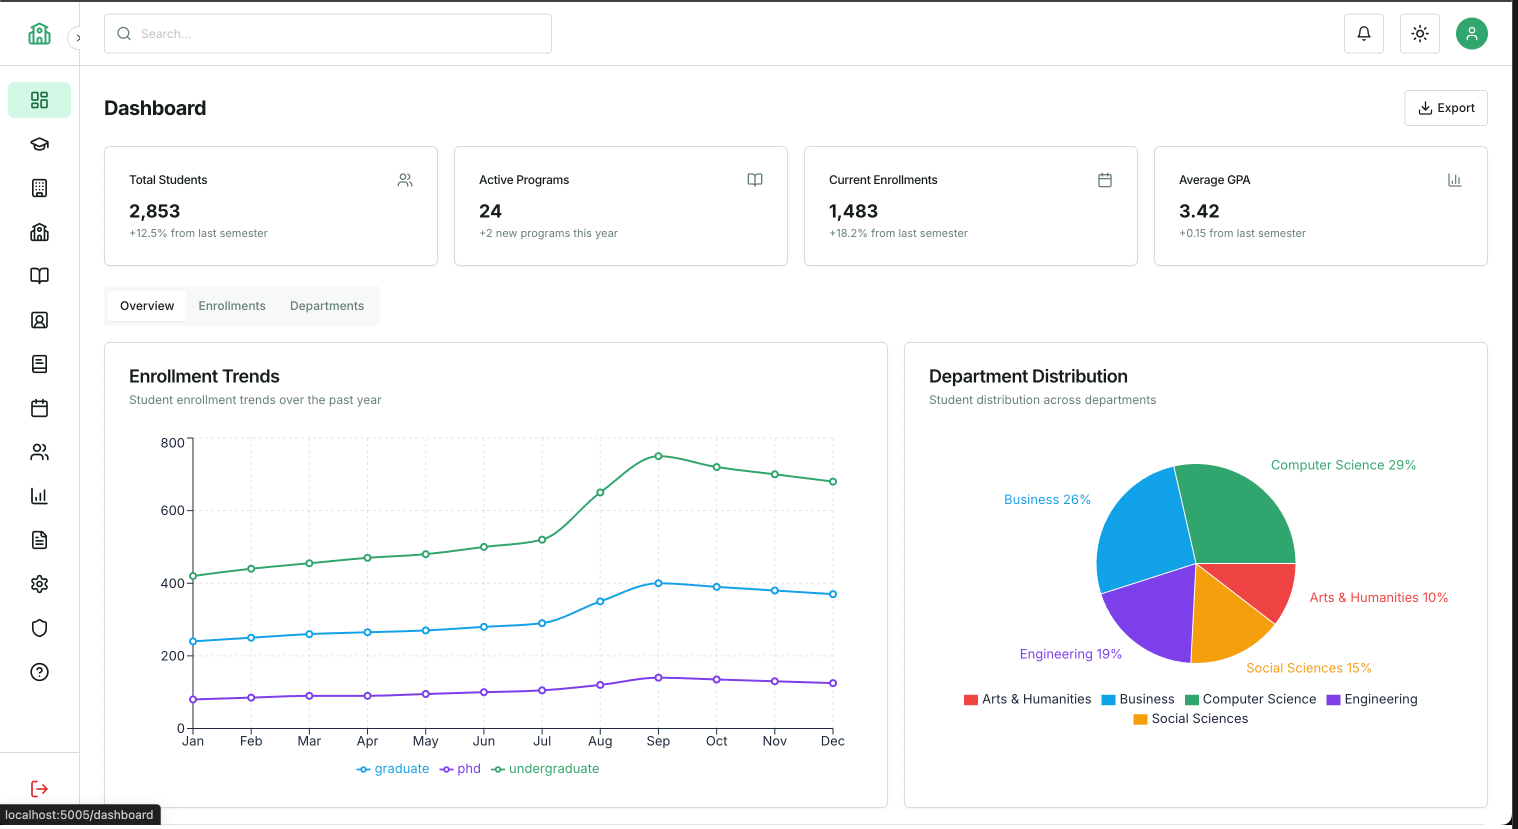The image size is (1518, 829).
Task: Switch to the Enrollments tab
Action: click(232, 306)
